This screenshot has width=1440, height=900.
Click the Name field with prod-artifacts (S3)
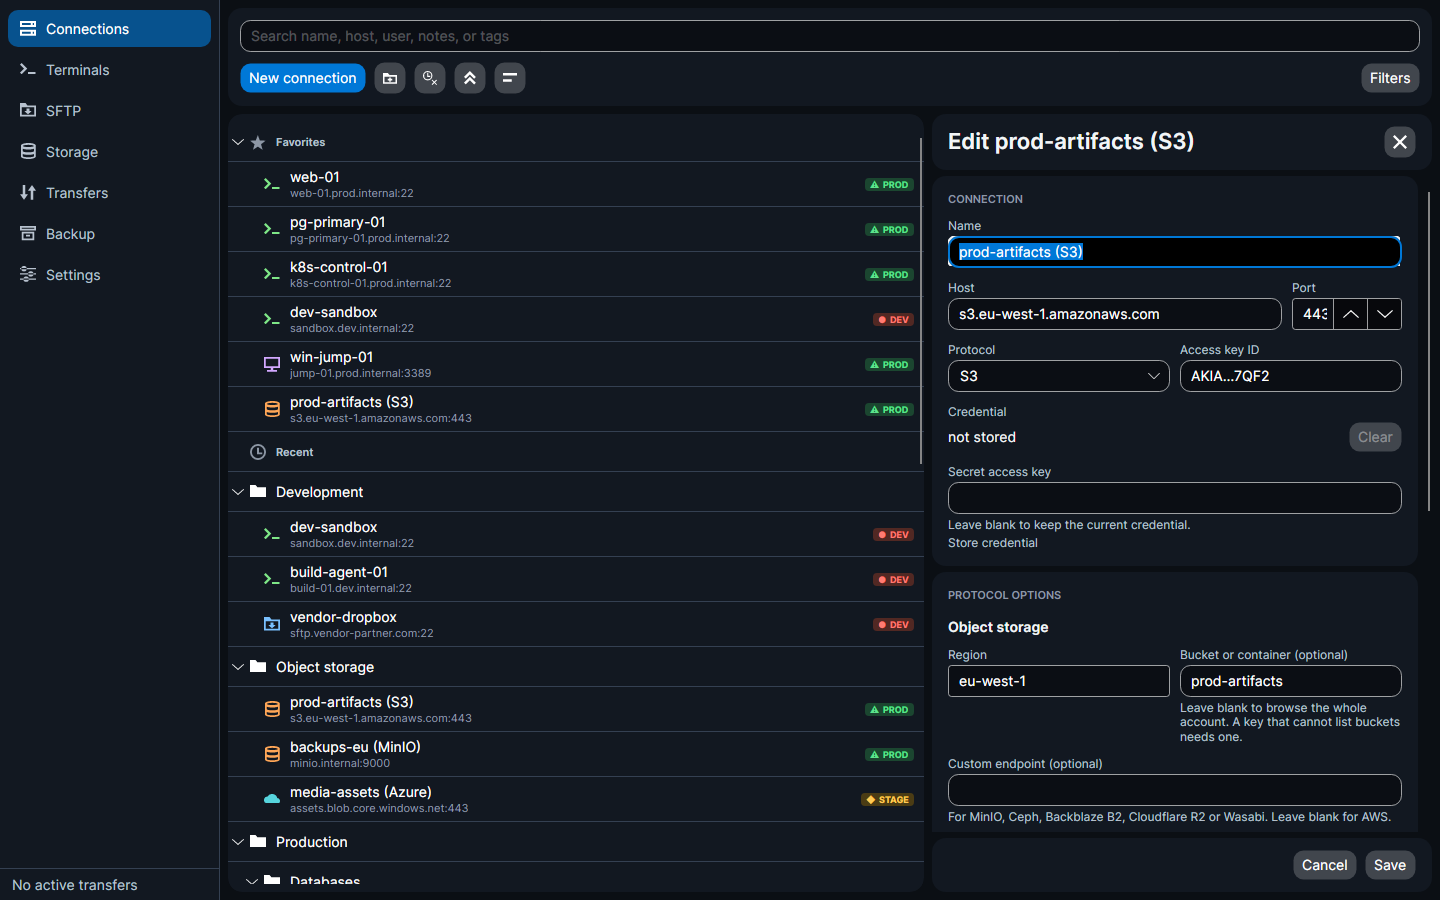(x=1174, y=252)
